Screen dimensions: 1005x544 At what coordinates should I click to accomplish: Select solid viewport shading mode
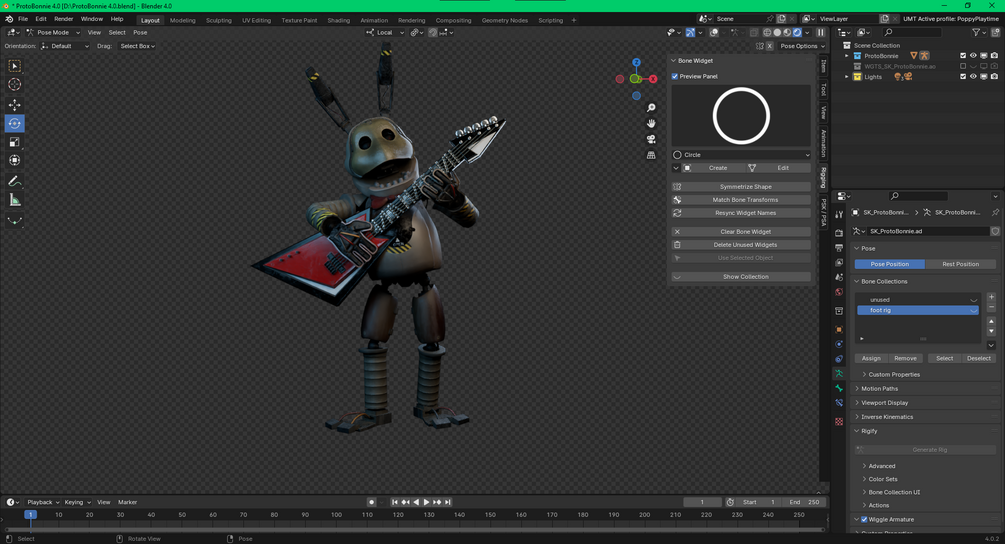click(x=777, y=33)
